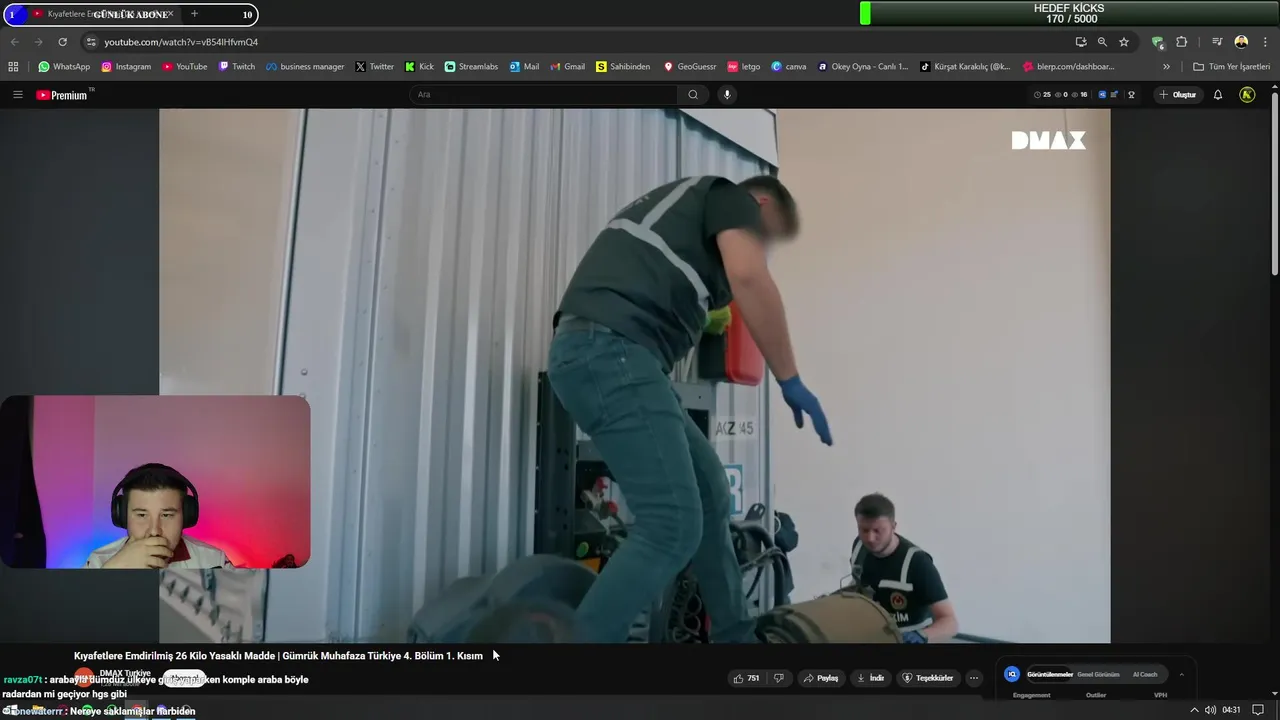Switch to the Görüntülenmeler tab

tap(1050, 675)
